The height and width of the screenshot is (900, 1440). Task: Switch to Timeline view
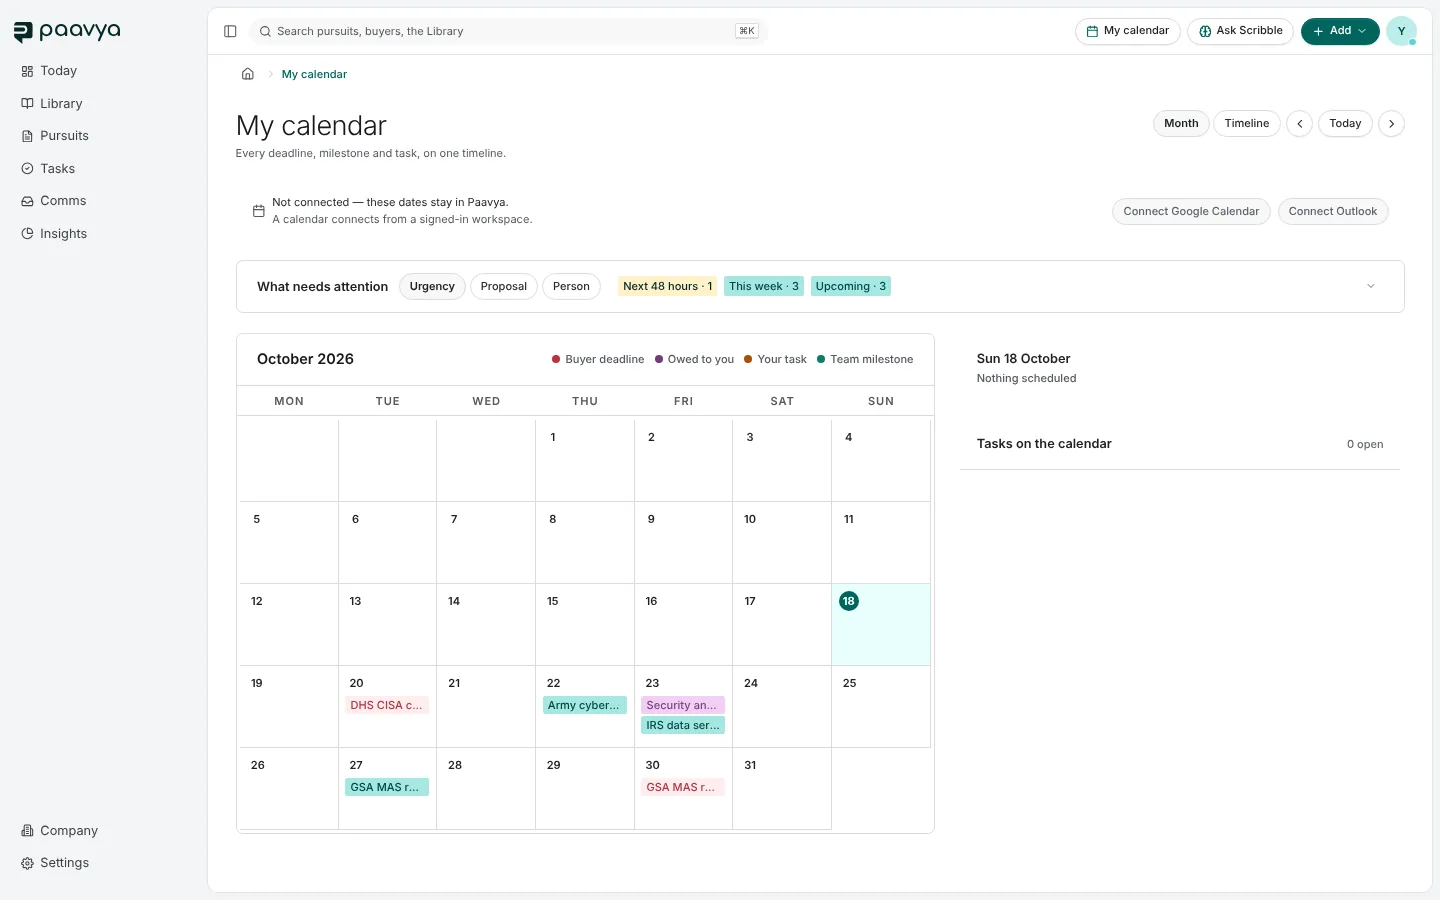pos(1247,124)
